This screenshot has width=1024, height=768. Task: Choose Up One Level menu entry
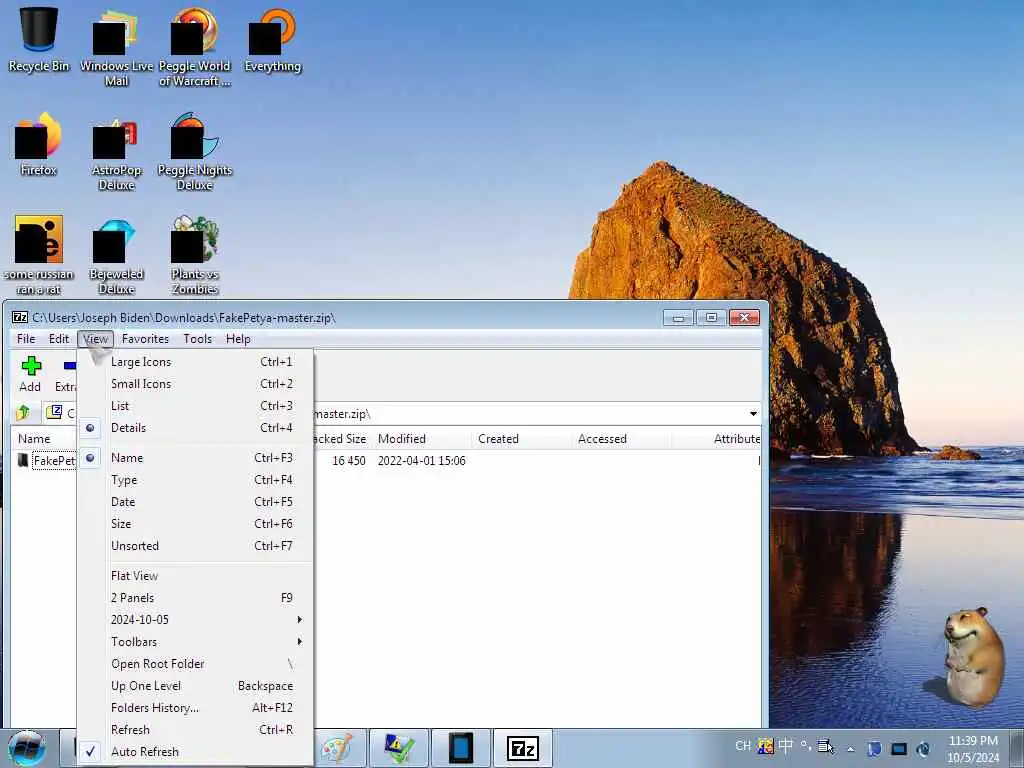point(196,686)
